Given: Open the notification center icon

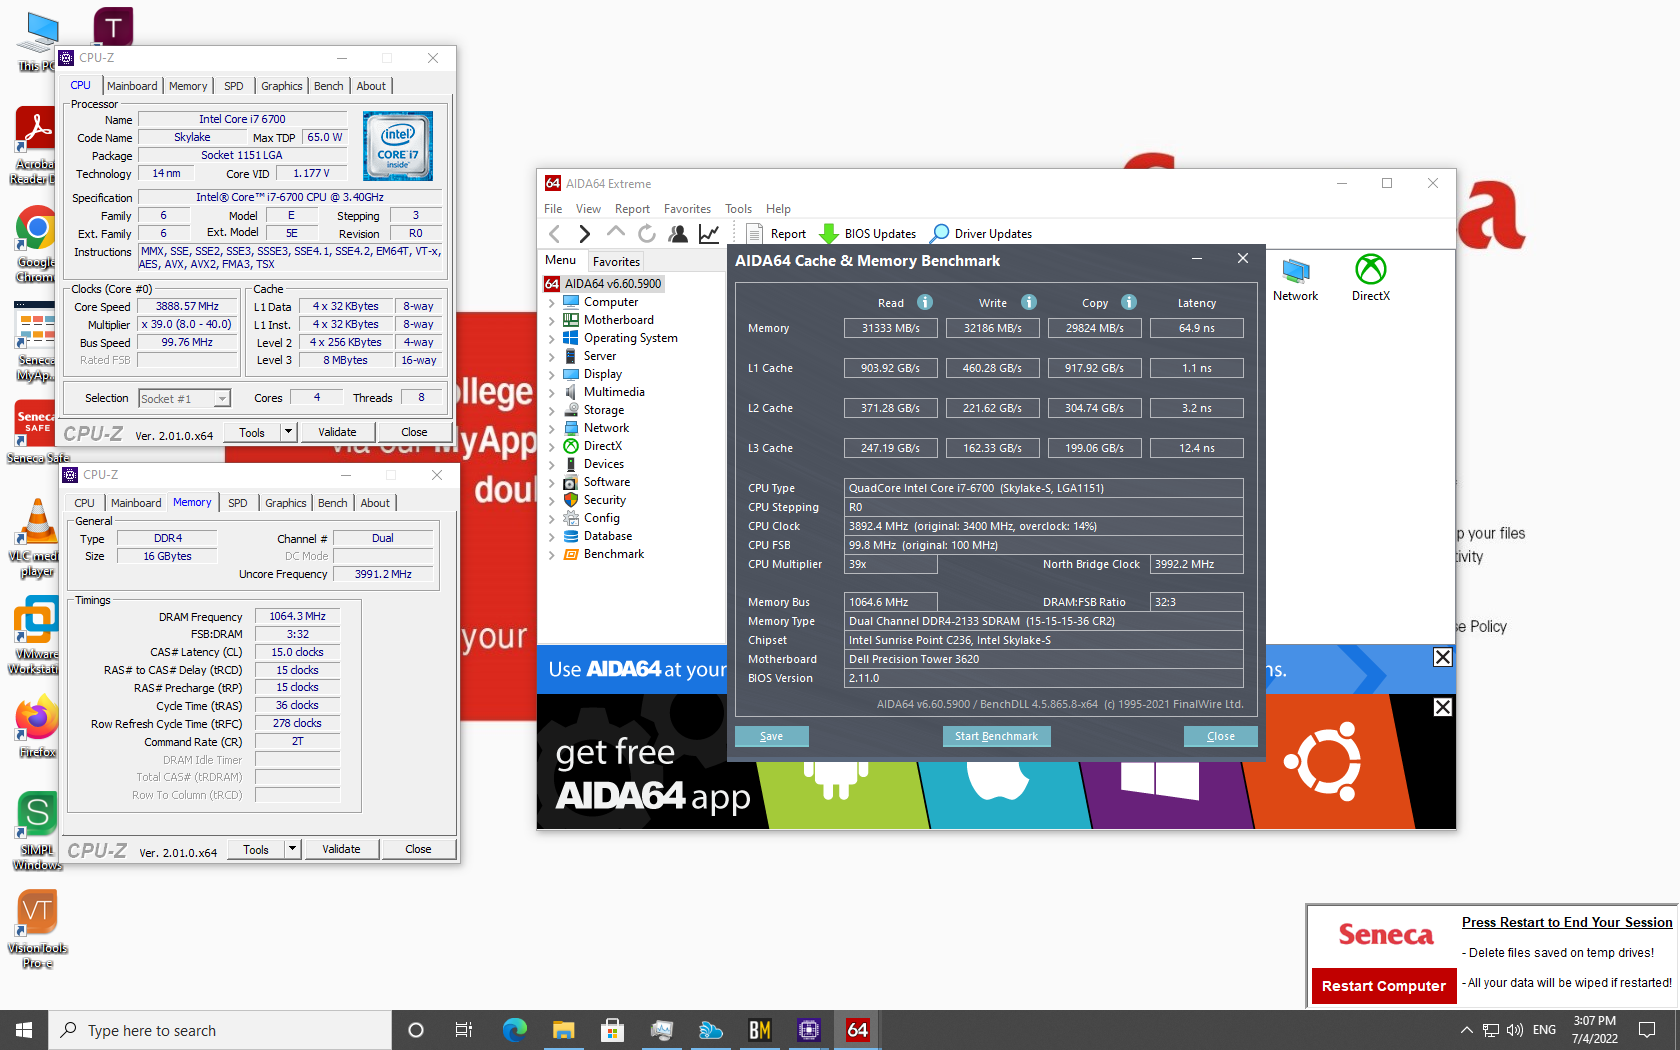Looking at the screenshot, I should [1647, 1030].
